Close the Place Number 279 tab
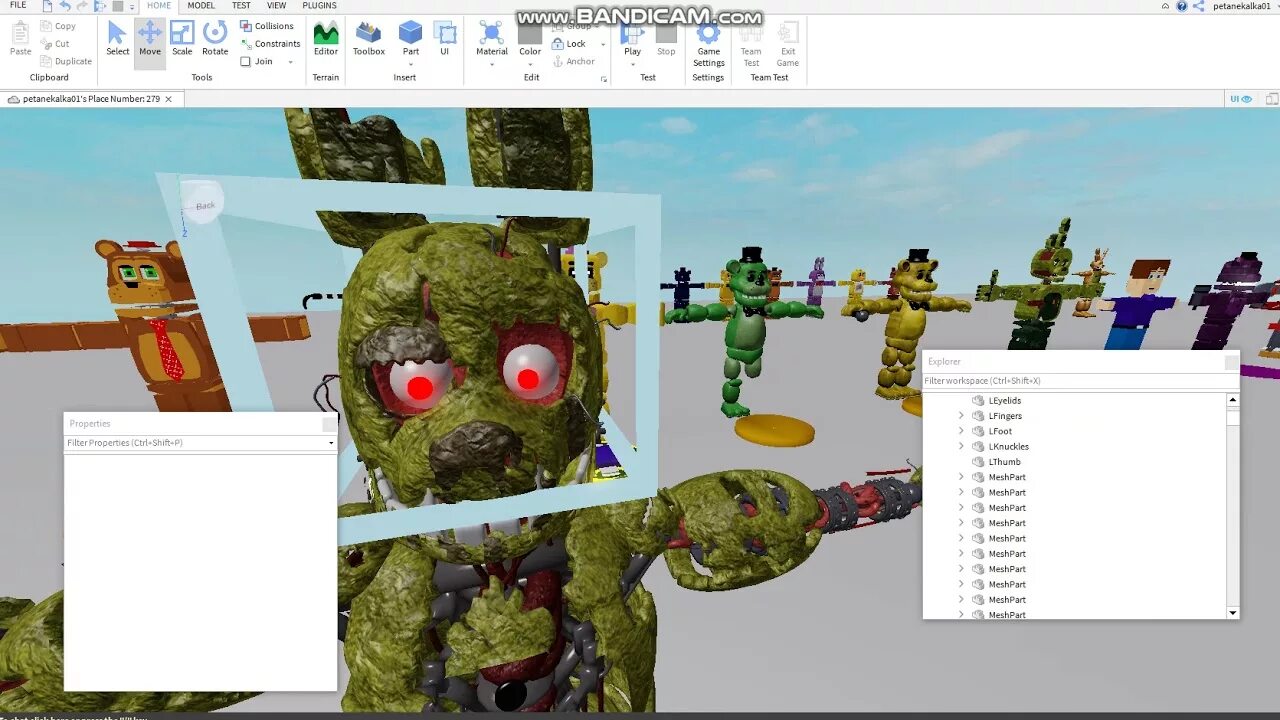Screen dimensions: 1280x720 (169, 99)
